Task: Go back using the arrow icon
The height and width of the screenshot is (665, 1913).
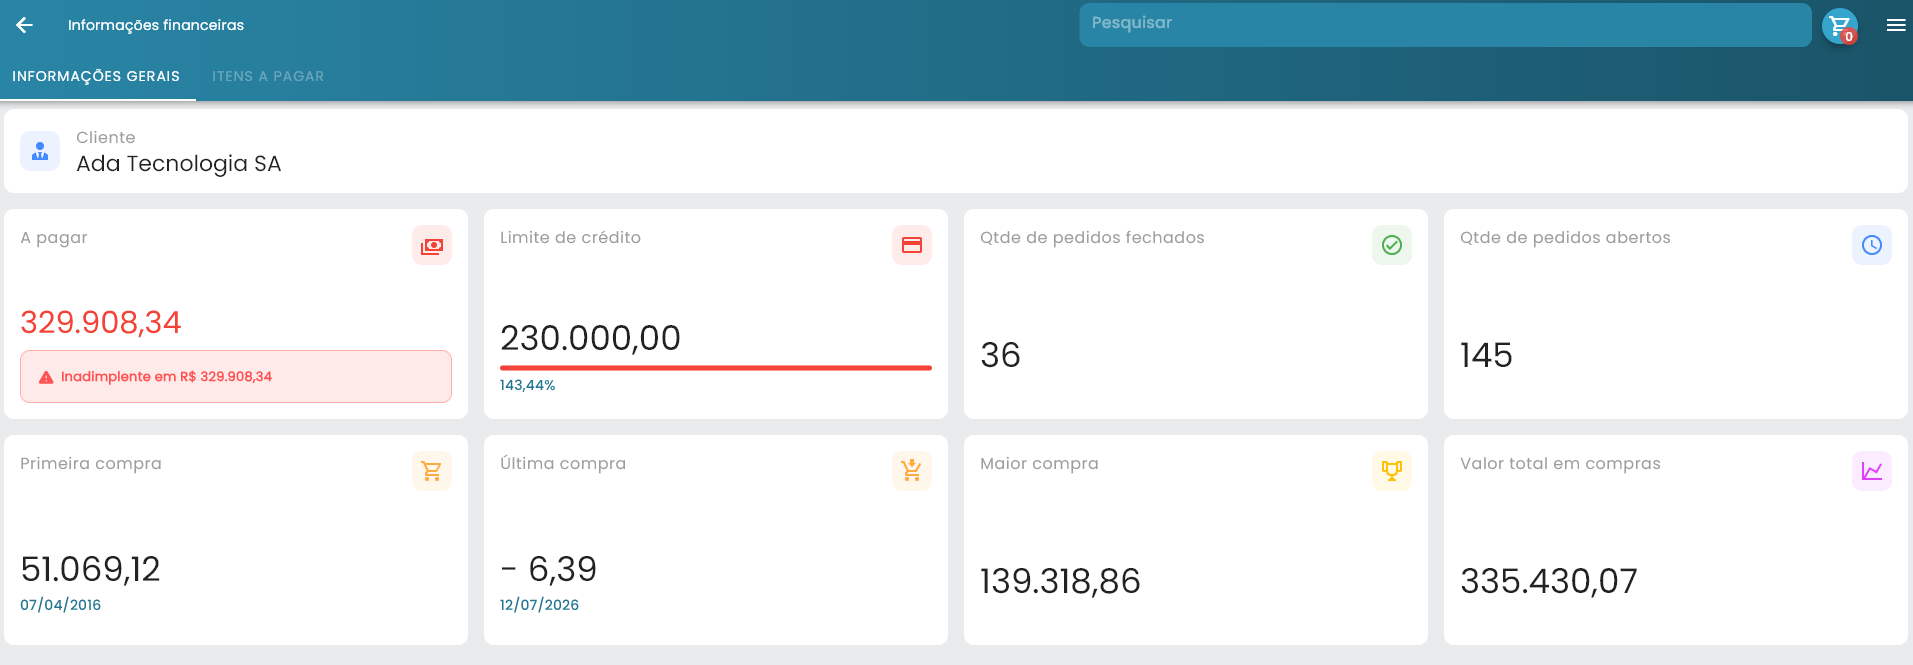Action: (x=25, y=25)
